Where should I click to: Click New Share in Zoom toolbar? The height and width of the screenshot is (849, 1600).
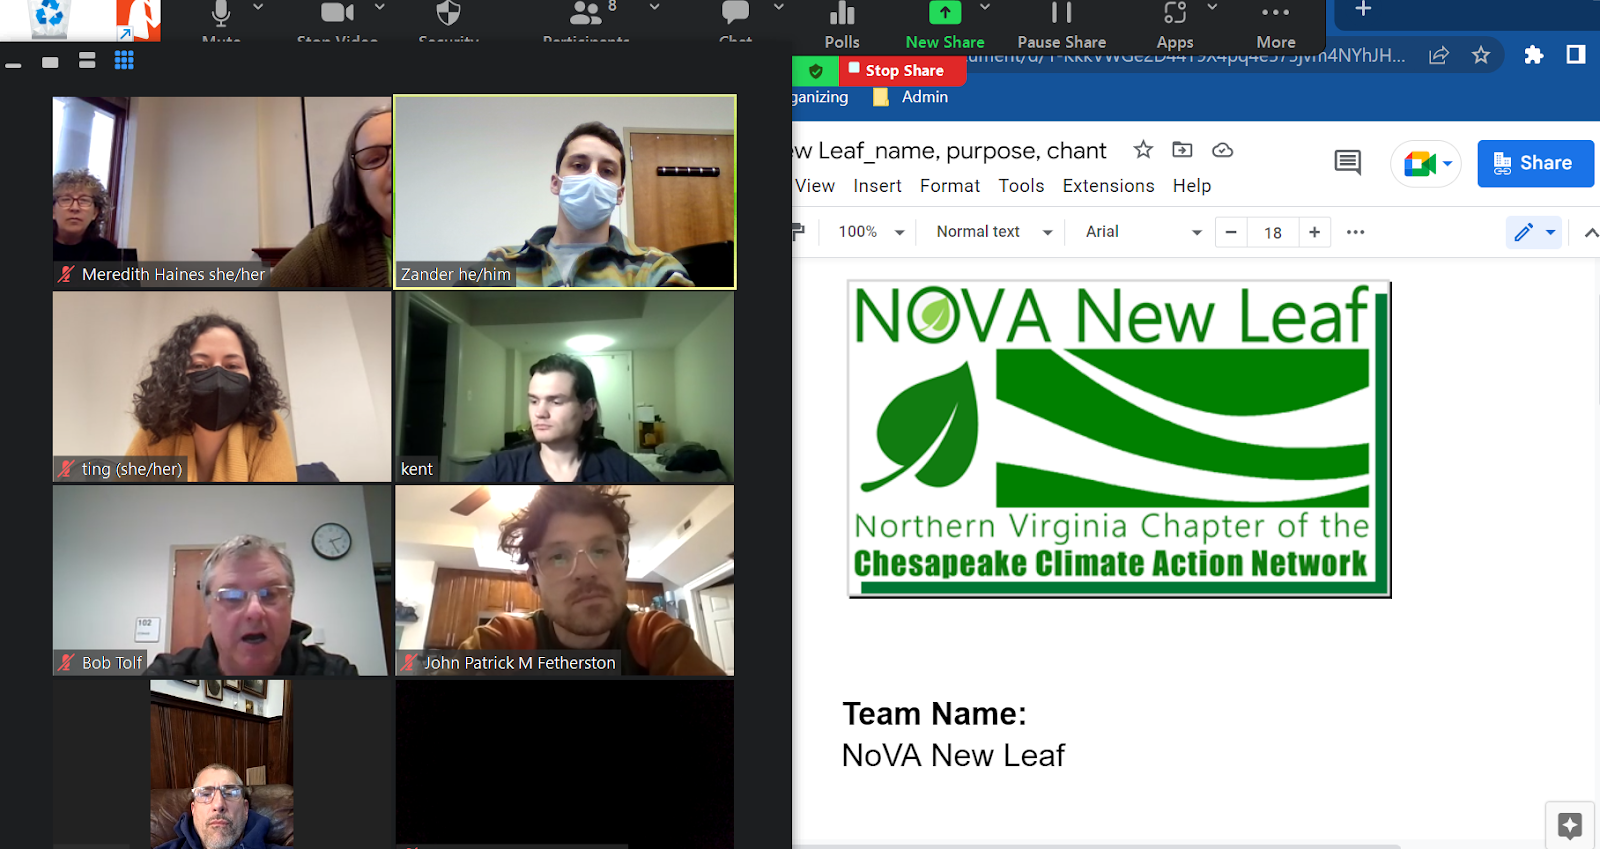pos(944,25)
